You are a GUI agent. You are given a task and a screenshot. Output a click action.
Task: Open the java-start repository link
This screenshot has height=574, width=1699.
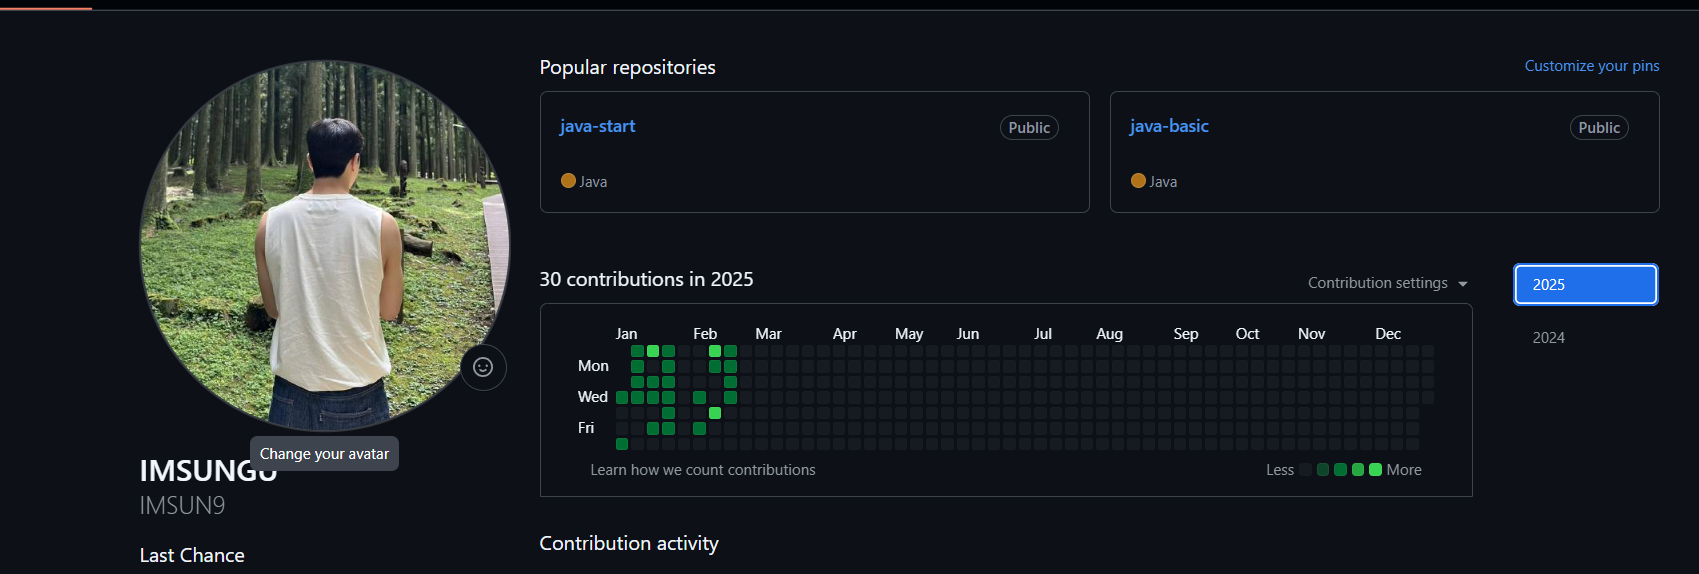click(x=597, y=126)
